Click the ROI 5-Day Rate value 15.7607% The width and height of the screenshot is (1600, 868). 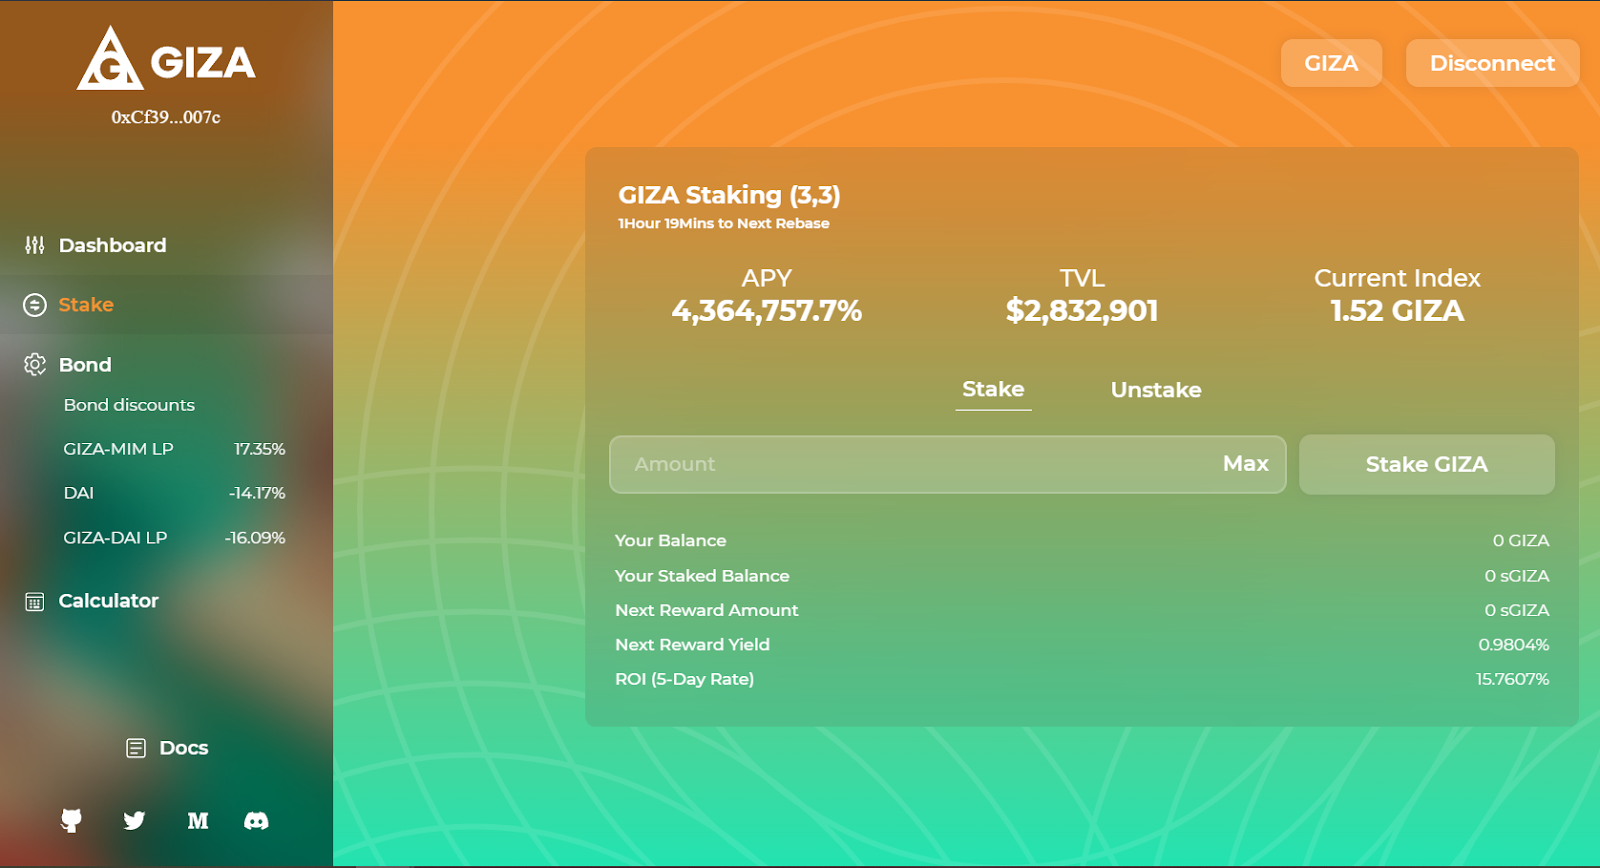(1513, 679)
